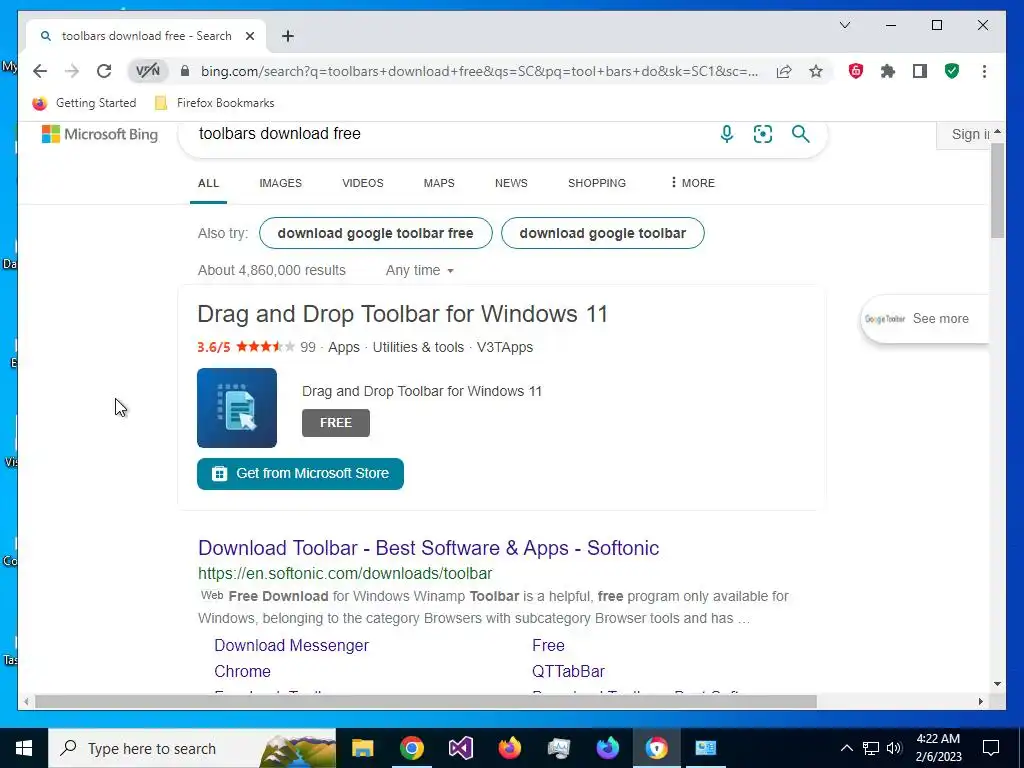Viewport: 1024px width, 768px height.
Task: Open the 'QTTabBar' sublink
Action: [x=568, y=671]
